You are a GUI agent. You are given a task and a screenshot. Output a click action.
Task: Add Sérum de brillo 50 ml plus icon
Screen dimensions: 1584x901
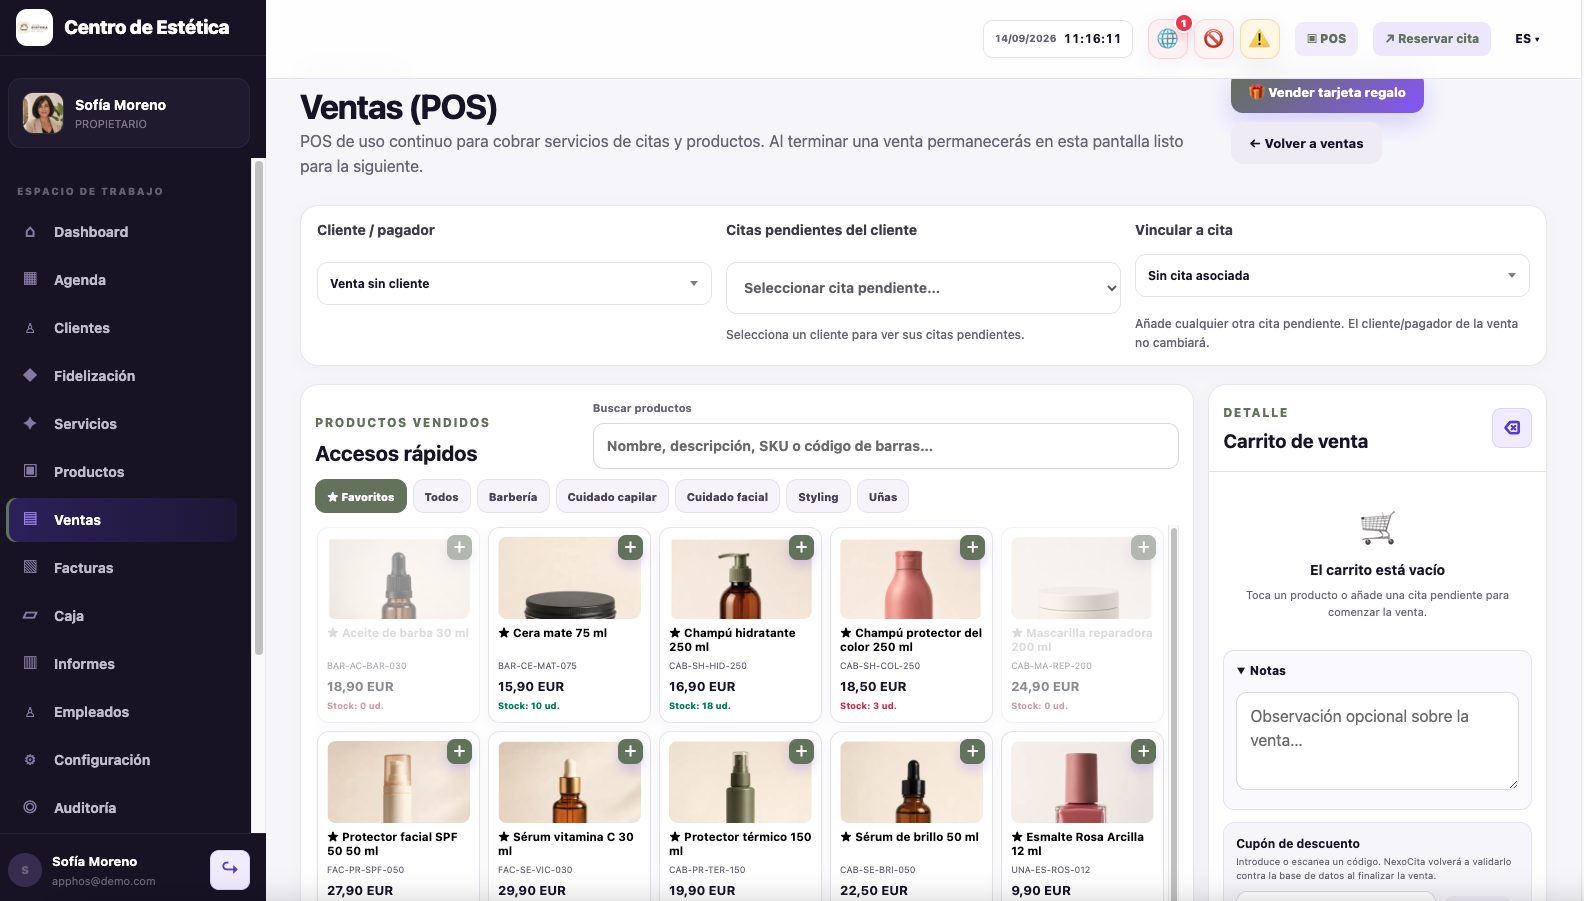972,751
